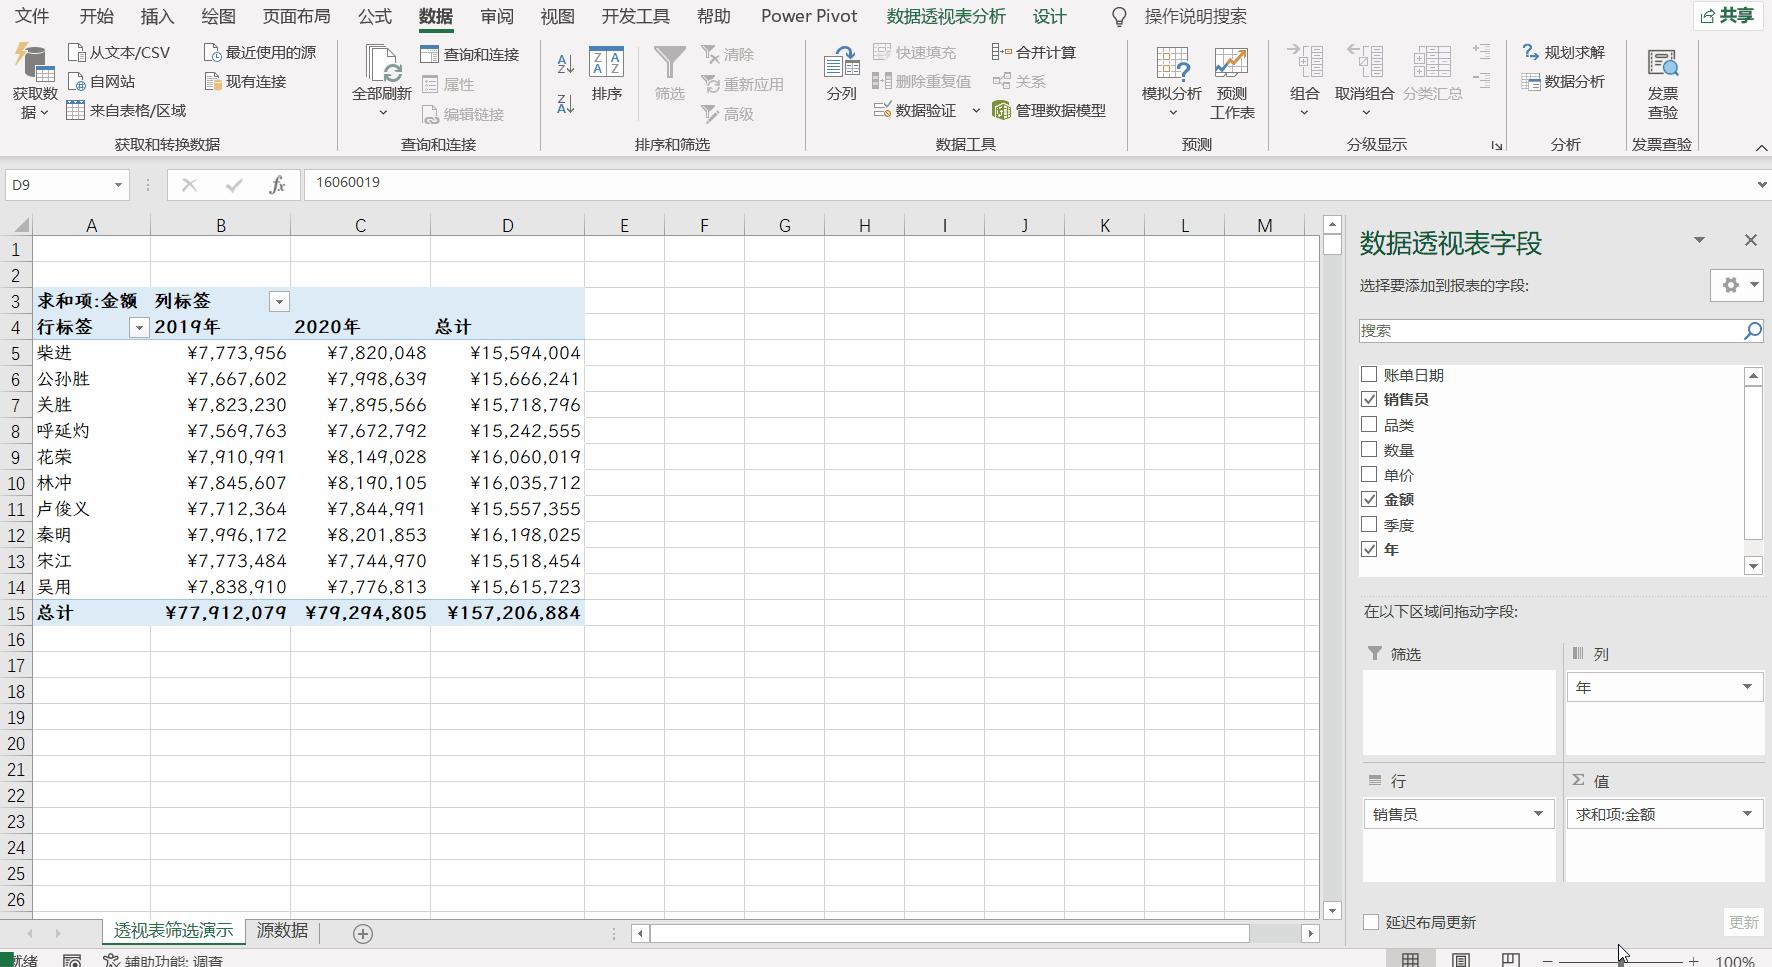Click the field search input box
This screenshot has height=967, width=1772.
pyautogui.click(x=1548, y=331)
